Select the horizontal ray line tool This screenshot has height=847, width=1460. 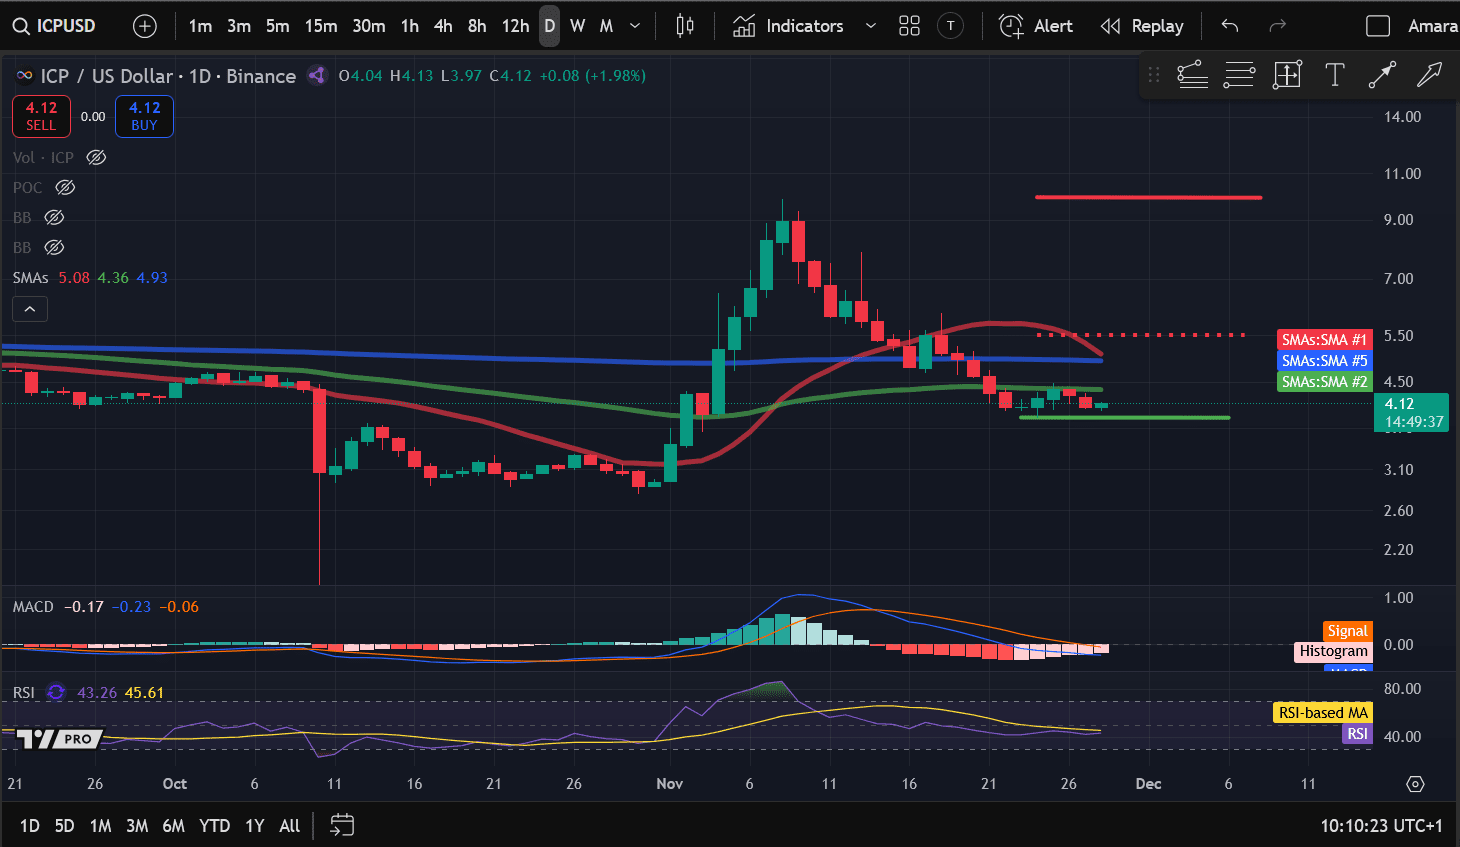[1192, 75]
